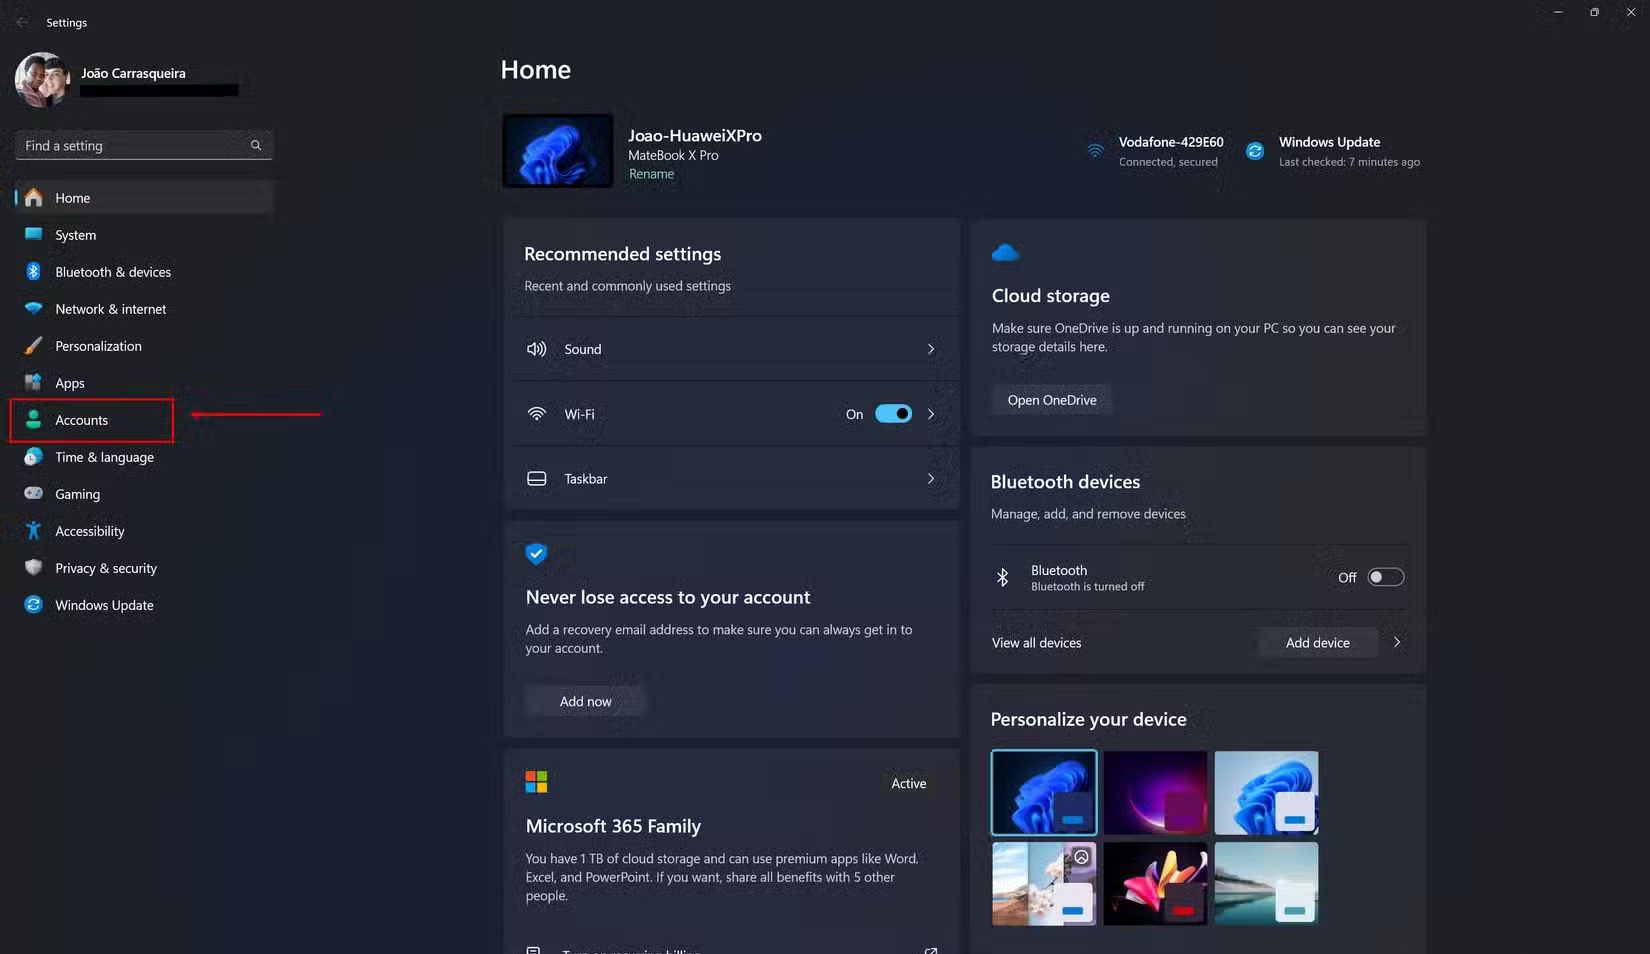The height and width of the screenshot is (954, 1650).
Task: Click the Gaming controller icon in sidebar
Action: [x=33, y=494]
